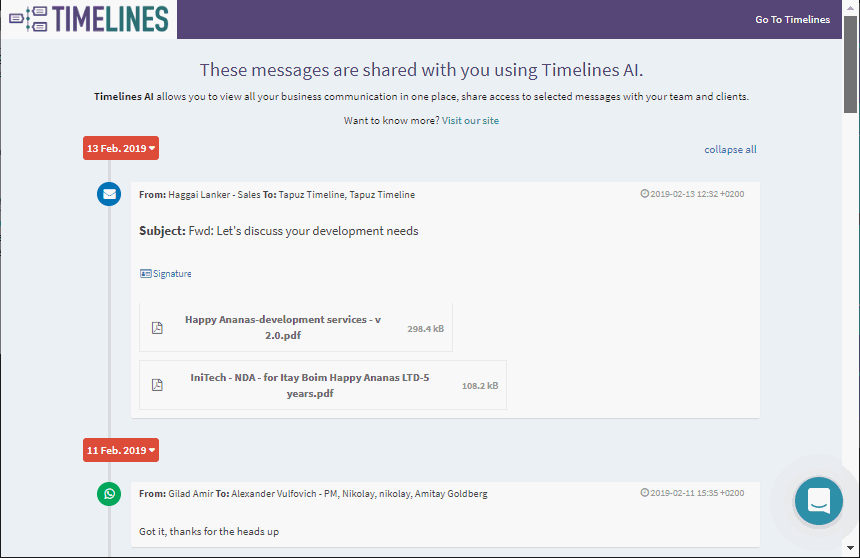Click PDF icon for IniTech NDA file
The height and width of the screenshot is (558, 860).
pos(157,385)
